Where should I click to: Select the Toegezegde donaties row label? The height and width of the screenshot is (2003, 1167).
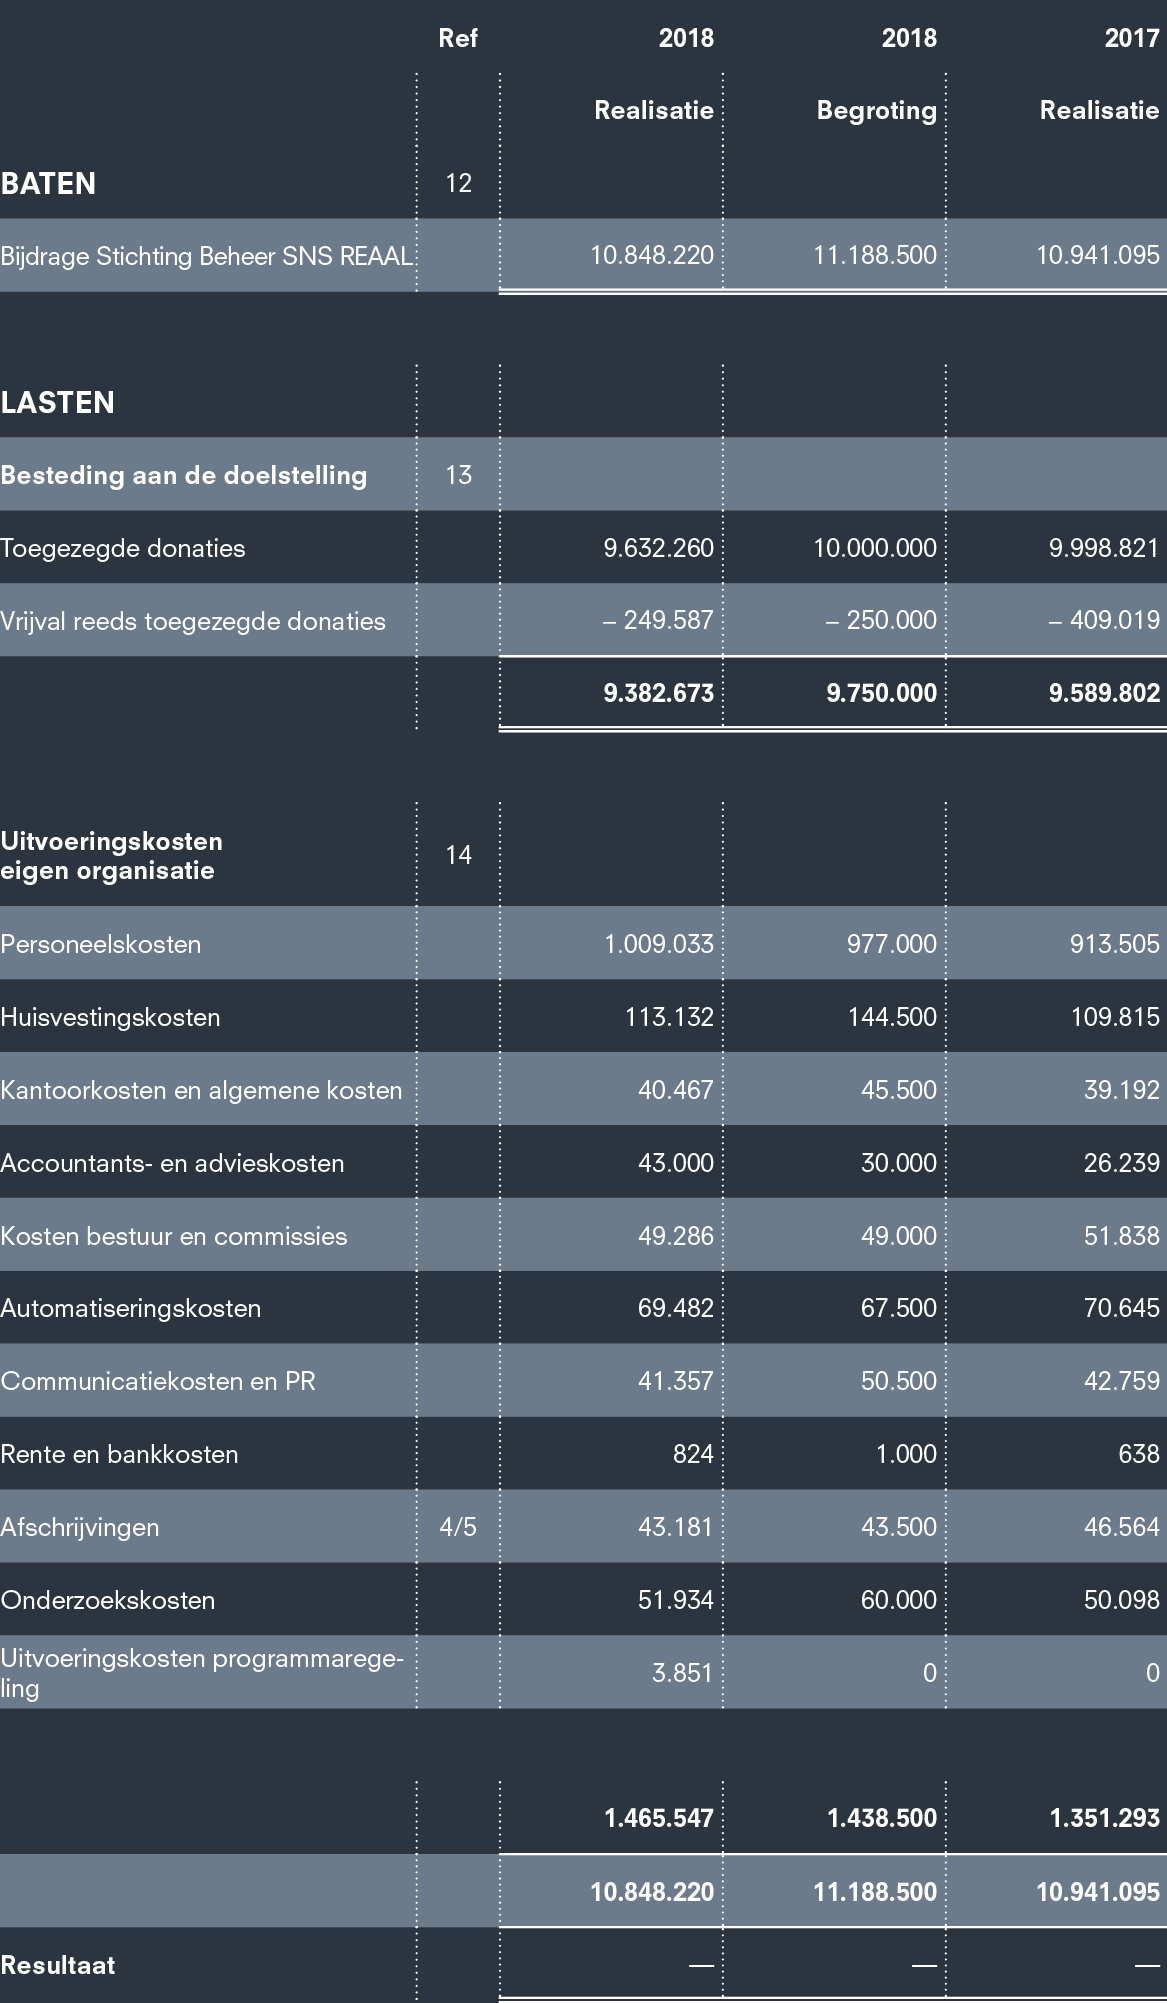(x=123, y=548)
